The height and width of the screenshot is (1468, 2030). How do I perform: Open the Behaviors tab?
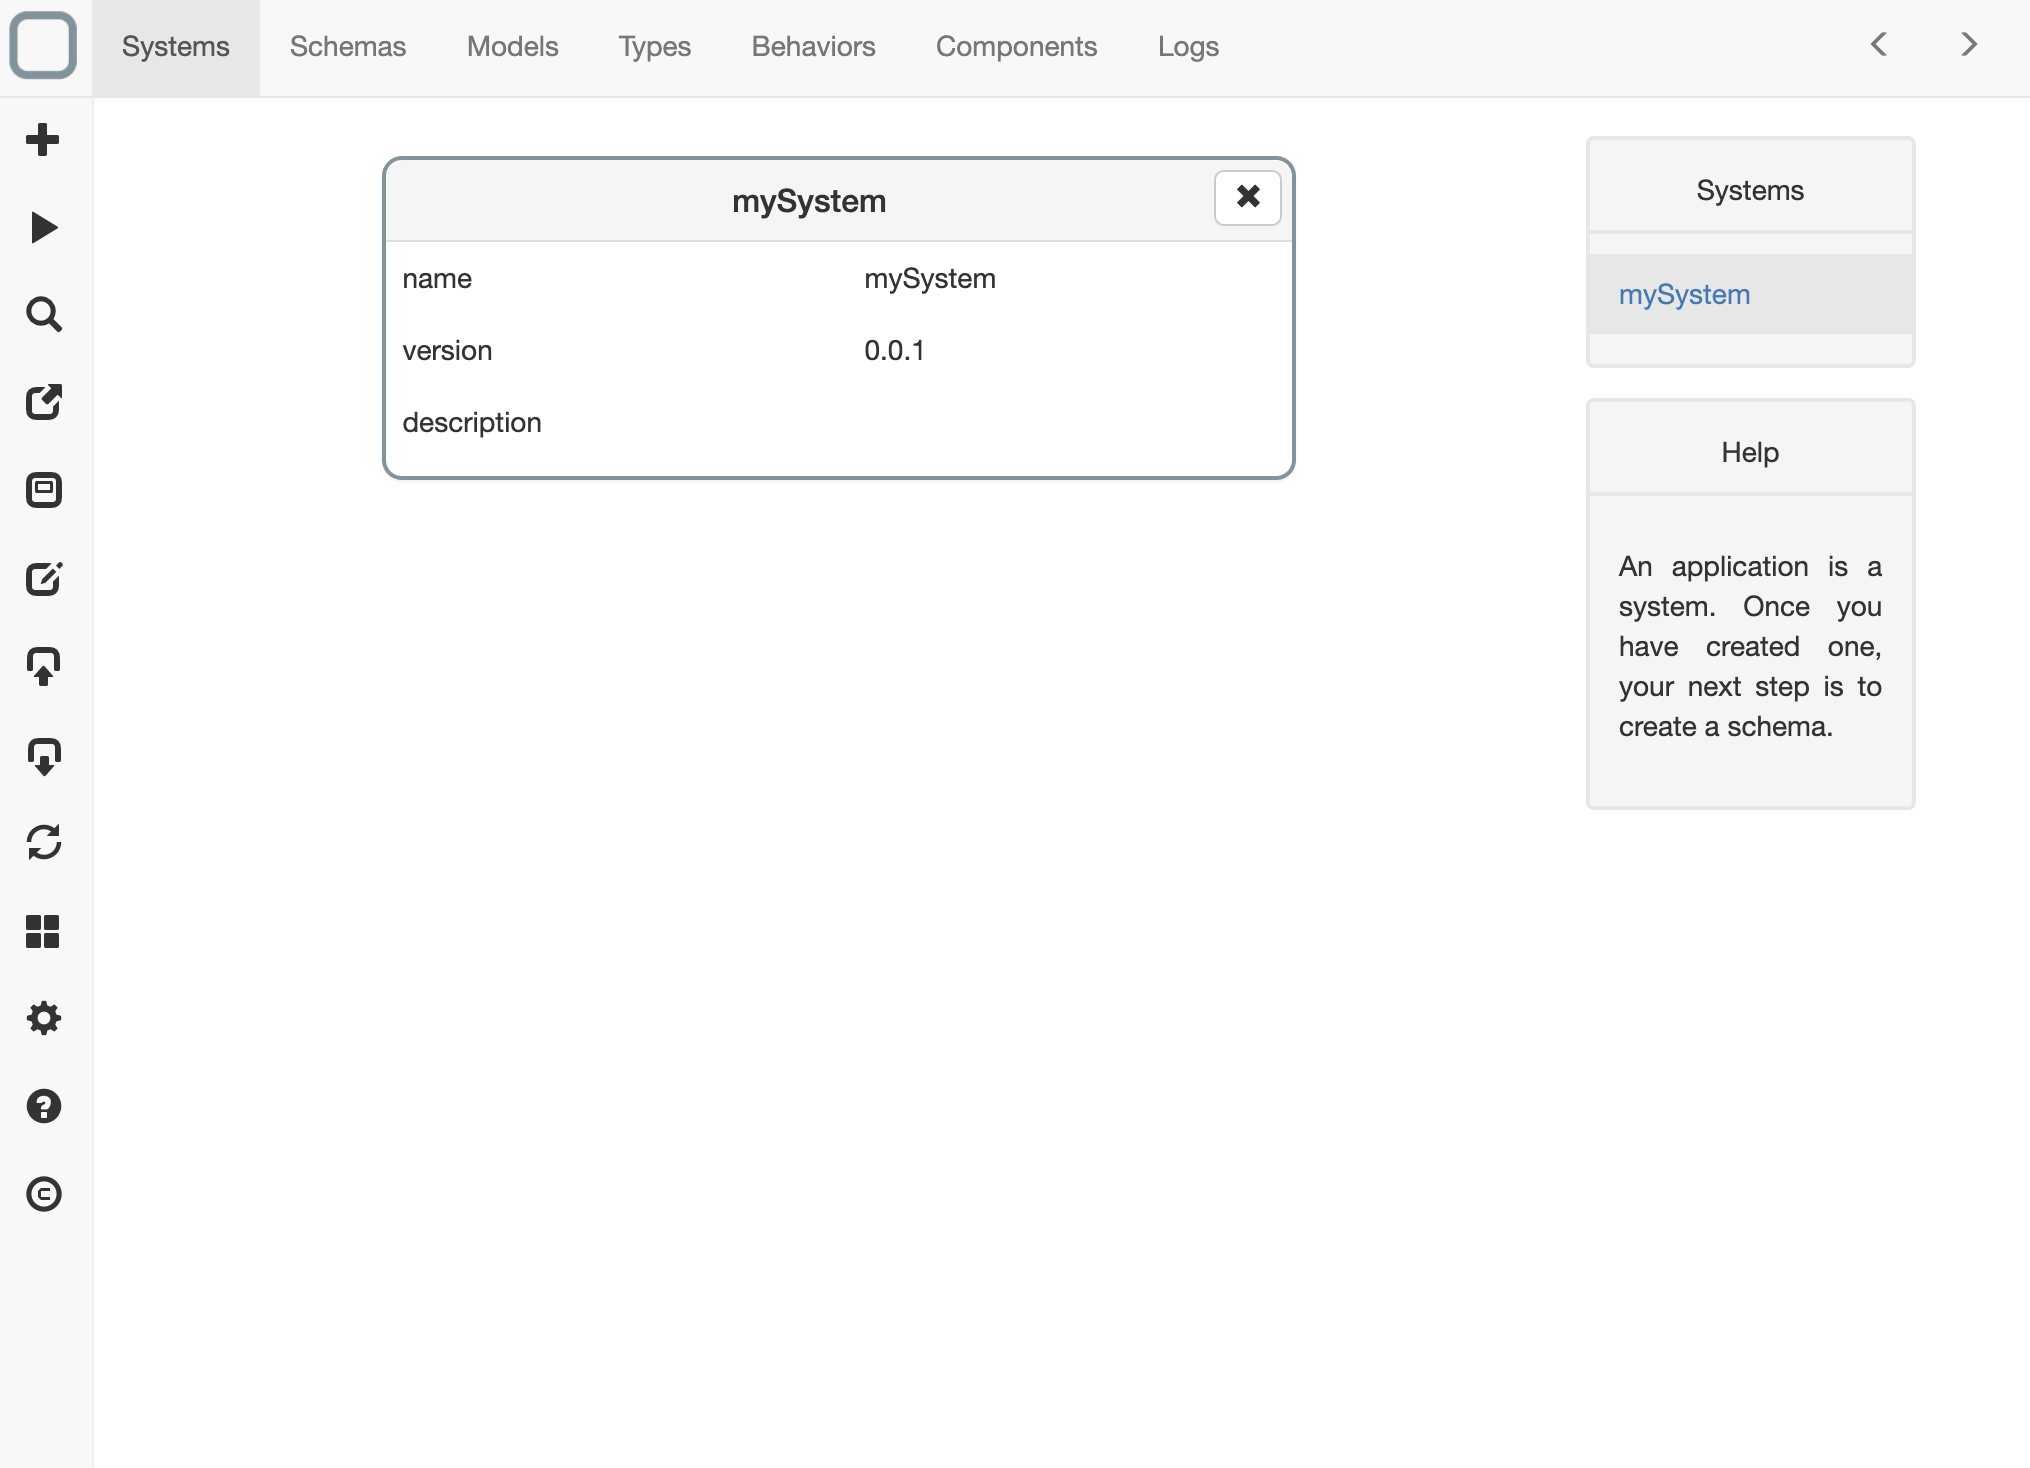pos(813,47)
